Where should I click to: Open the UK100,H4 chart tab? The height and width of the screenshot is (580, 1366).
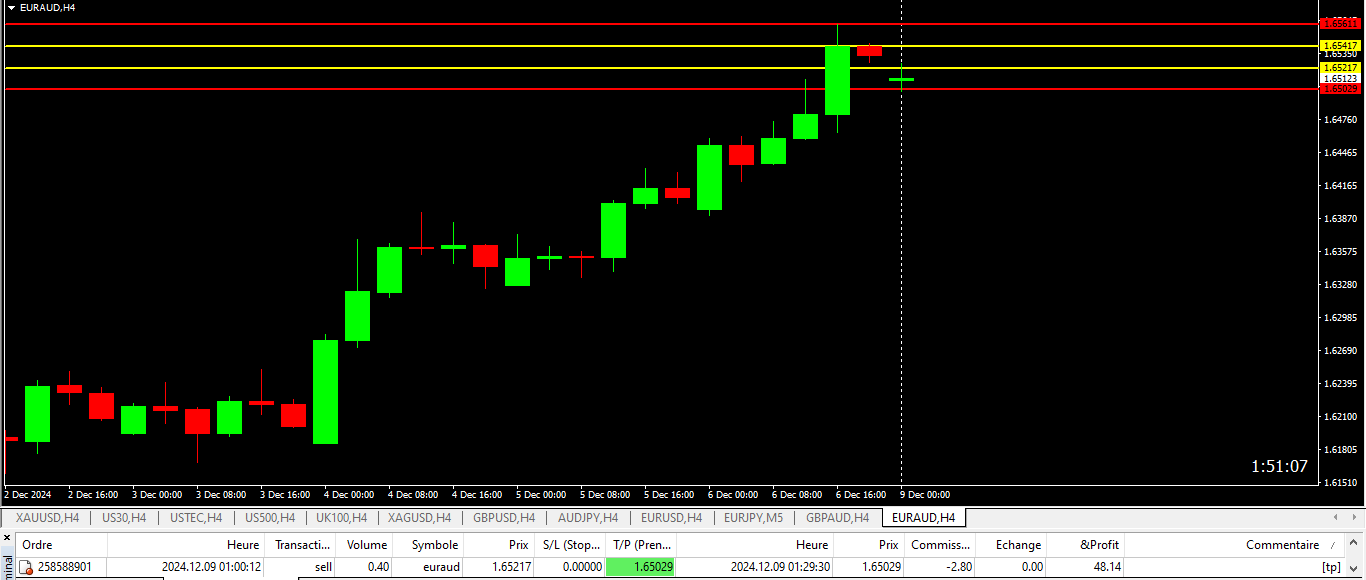tap(341, 518)
